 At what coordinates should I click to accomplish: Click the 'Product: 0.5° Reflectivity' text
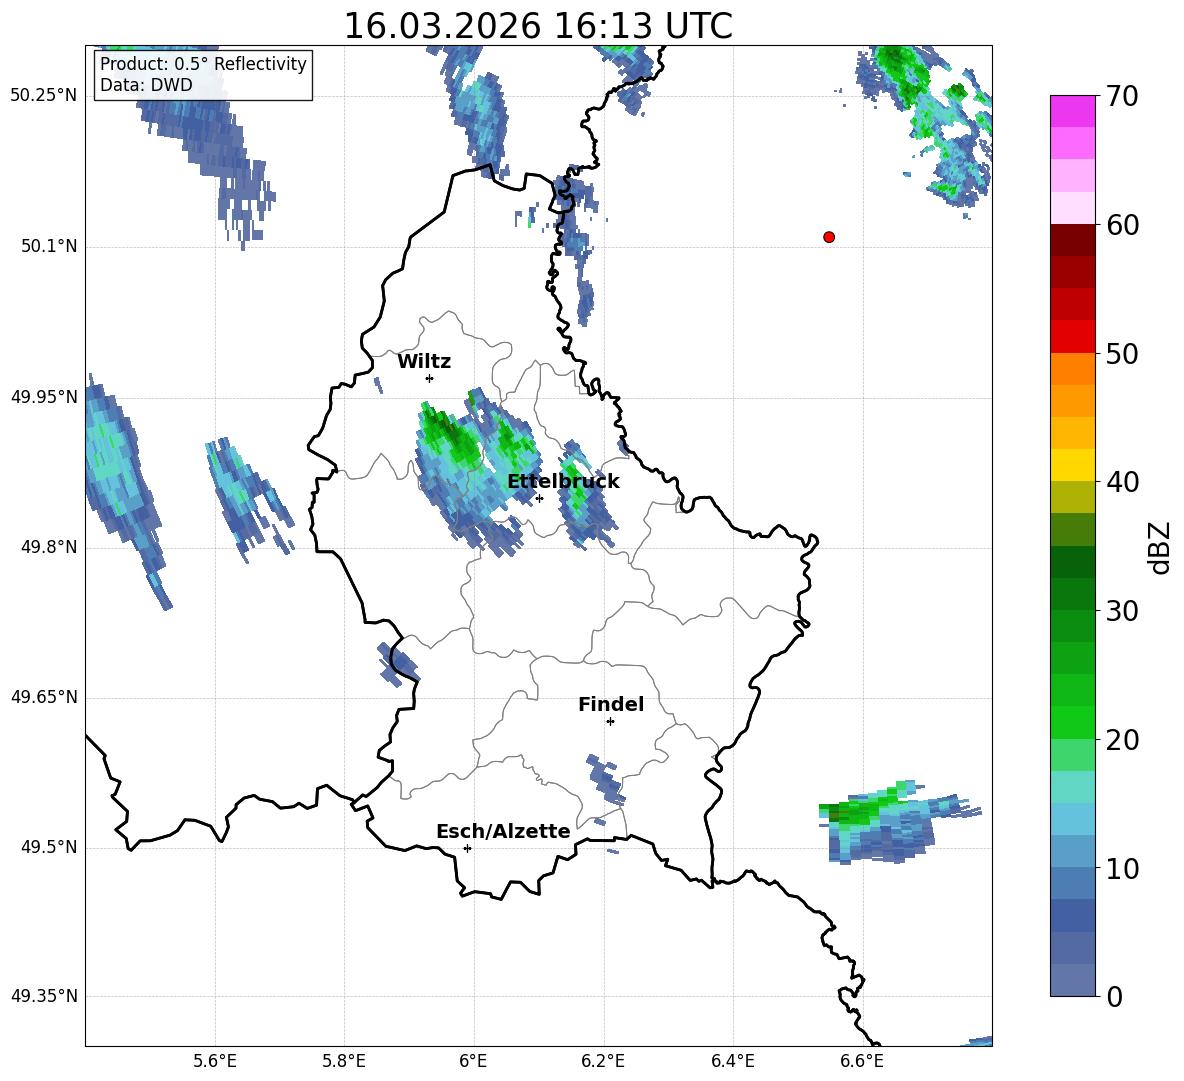pos(203,63)
